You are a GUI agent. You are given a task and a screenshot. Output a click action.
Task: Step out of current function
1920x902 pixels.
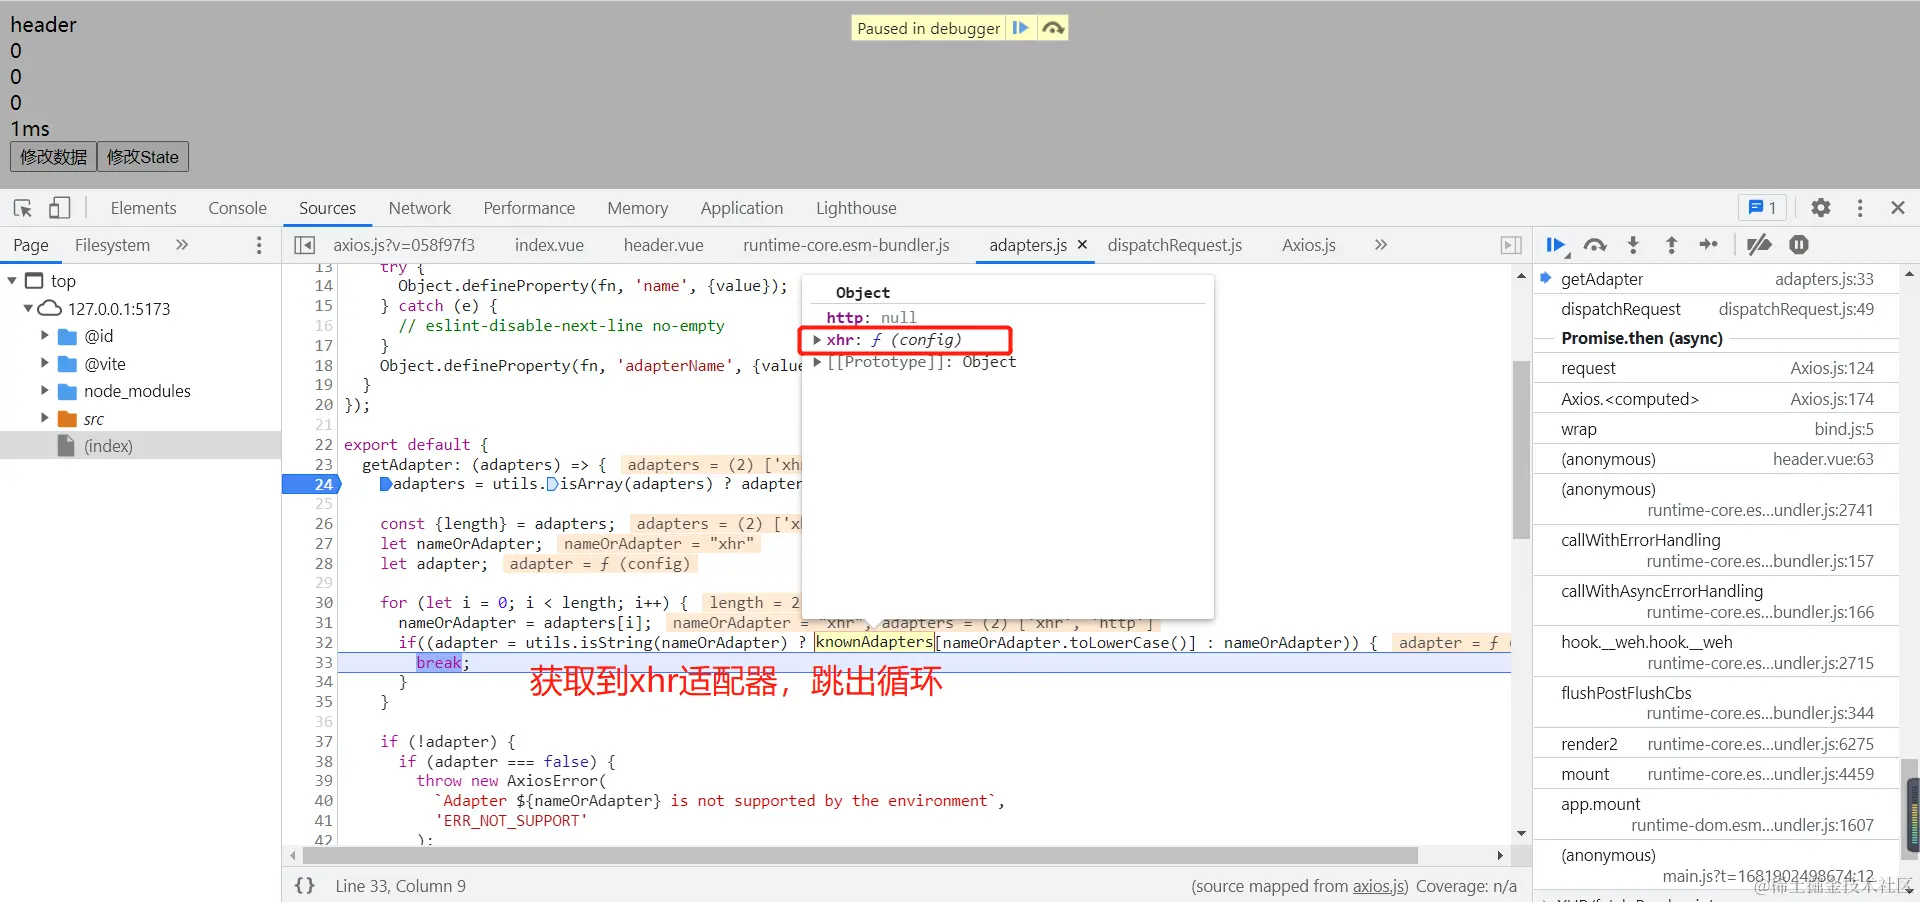(1671, 245)
